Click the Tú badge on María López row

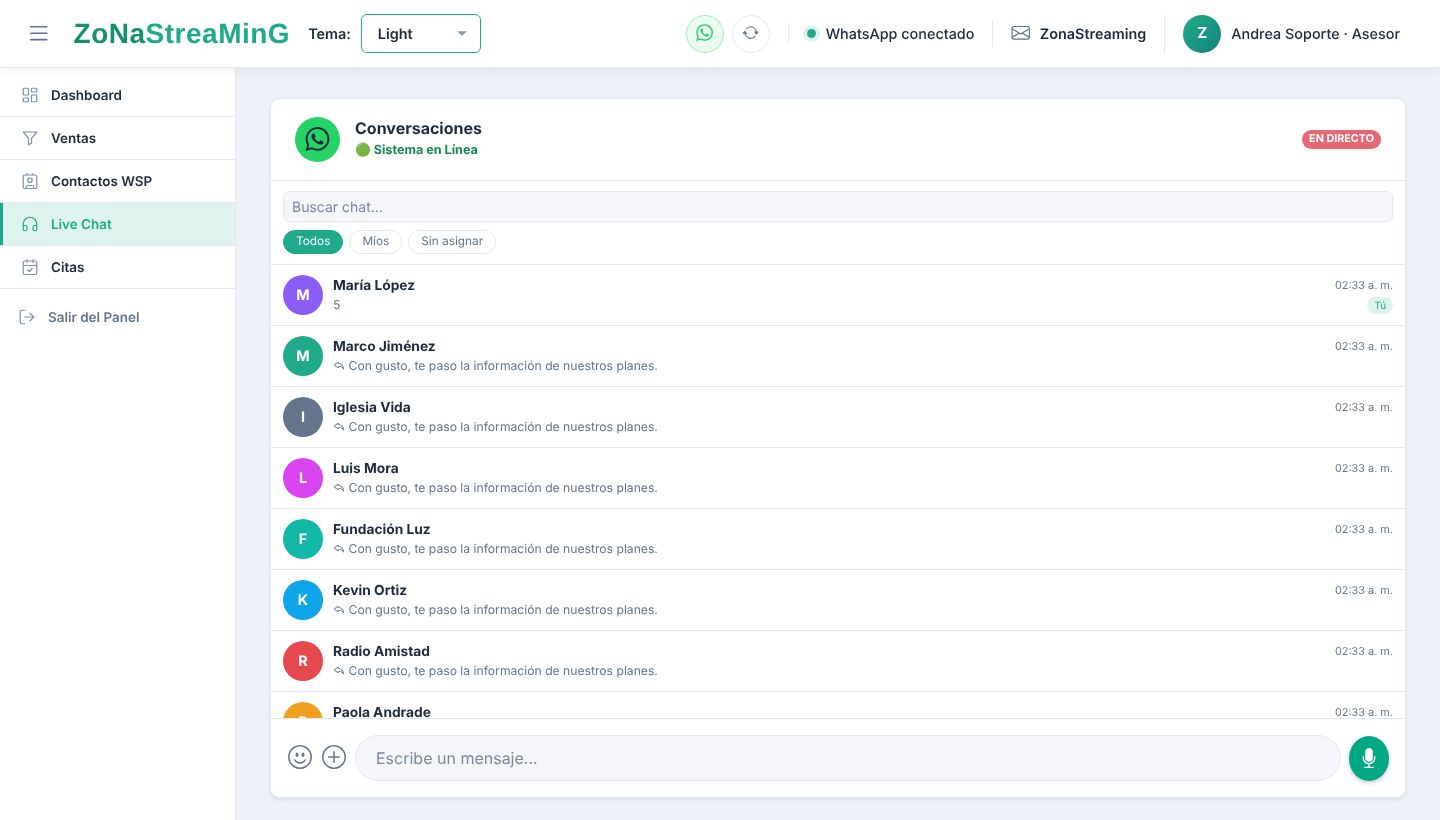1380,306
